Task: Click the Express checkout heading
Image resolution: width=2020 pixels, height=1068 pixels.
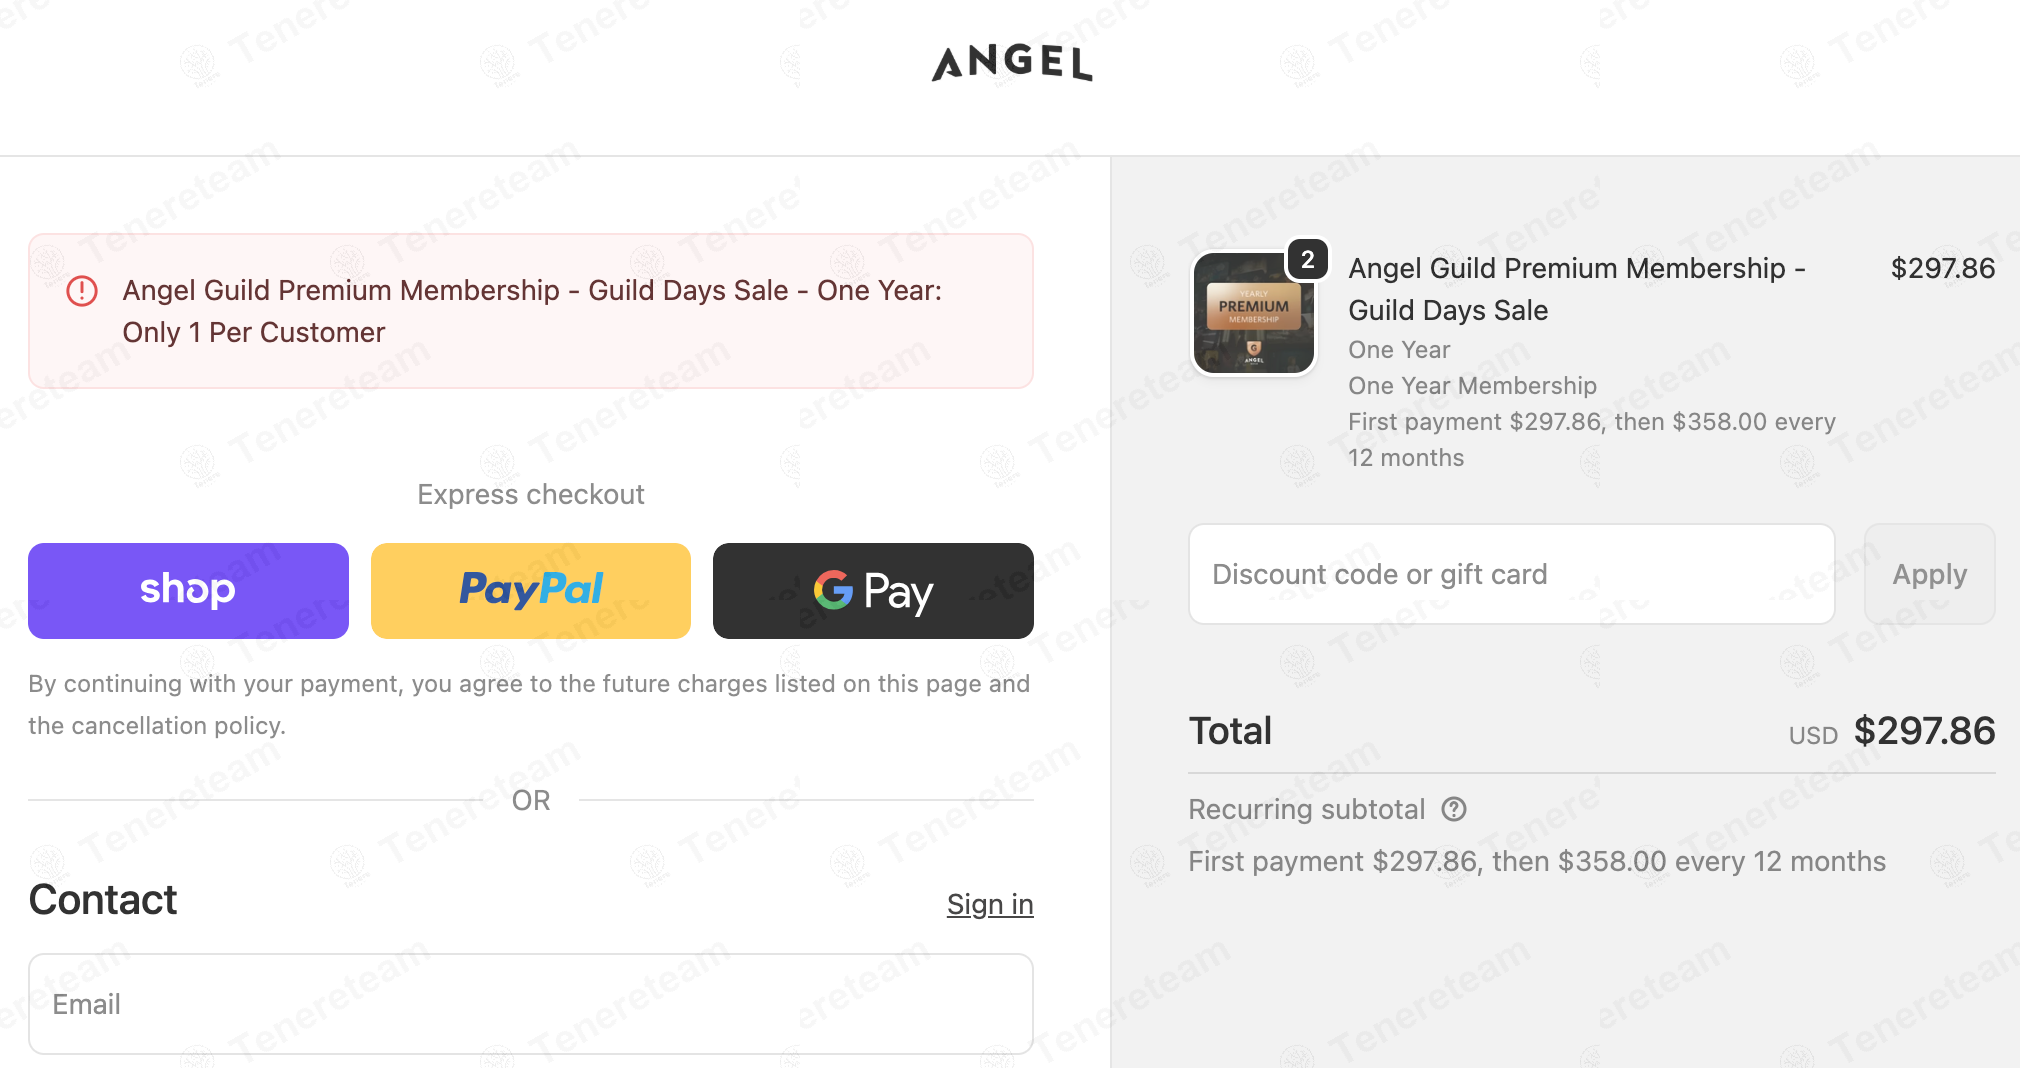Action: [530, 494]
